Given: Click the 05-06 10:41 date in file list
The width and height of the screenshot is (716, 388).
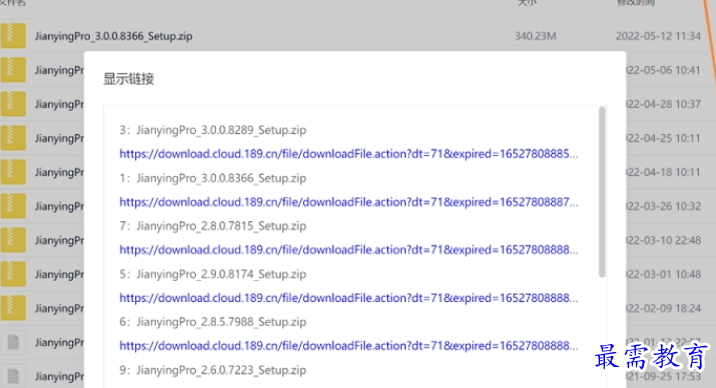Looking at the screenshot, I should point(663,70).
